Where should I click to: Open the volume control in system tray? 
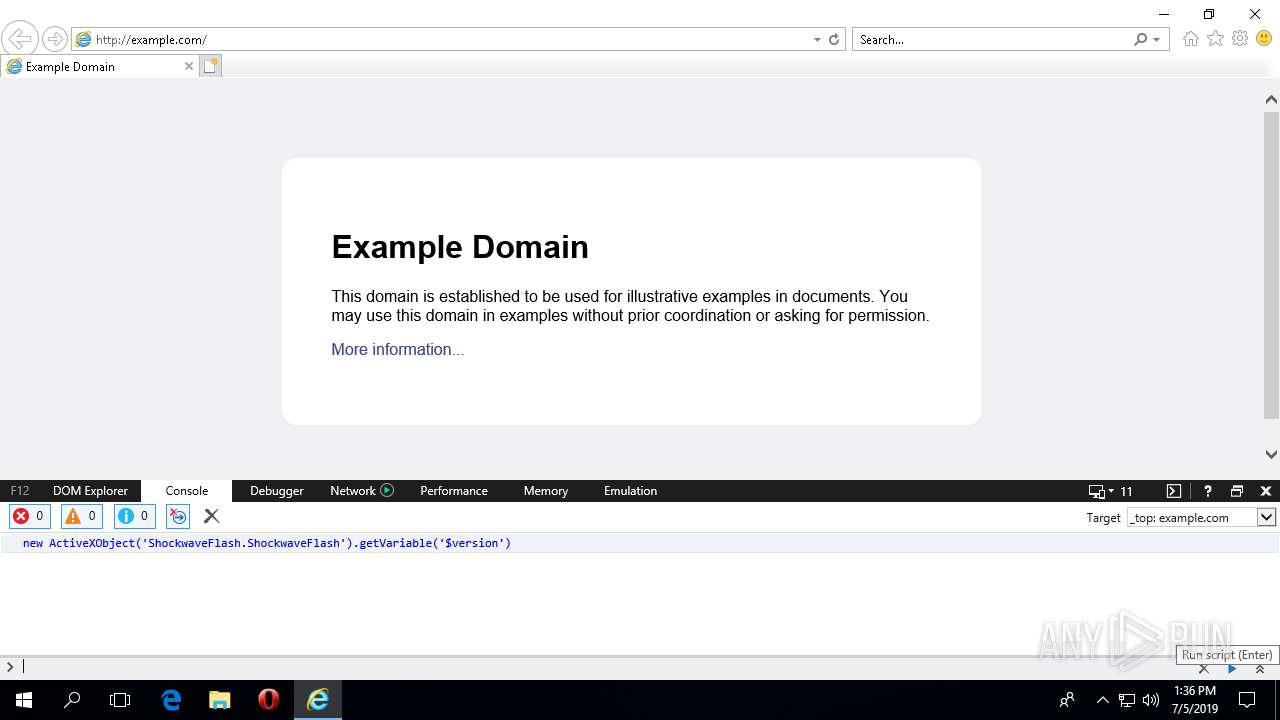(x=1151, y=700)
